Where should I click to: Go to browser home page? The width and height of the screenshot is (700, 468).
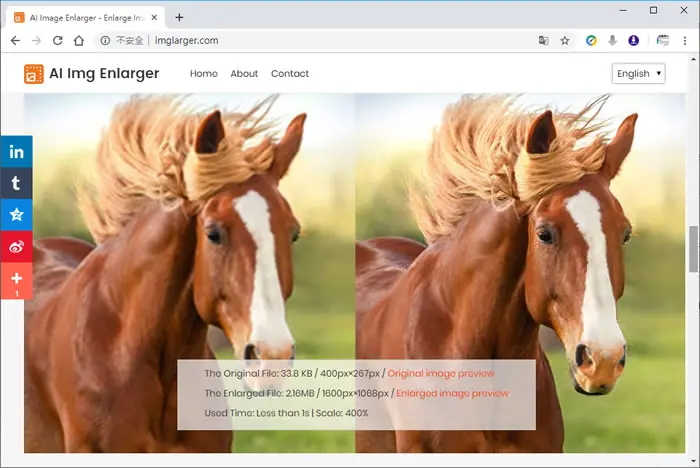(79, 41)
